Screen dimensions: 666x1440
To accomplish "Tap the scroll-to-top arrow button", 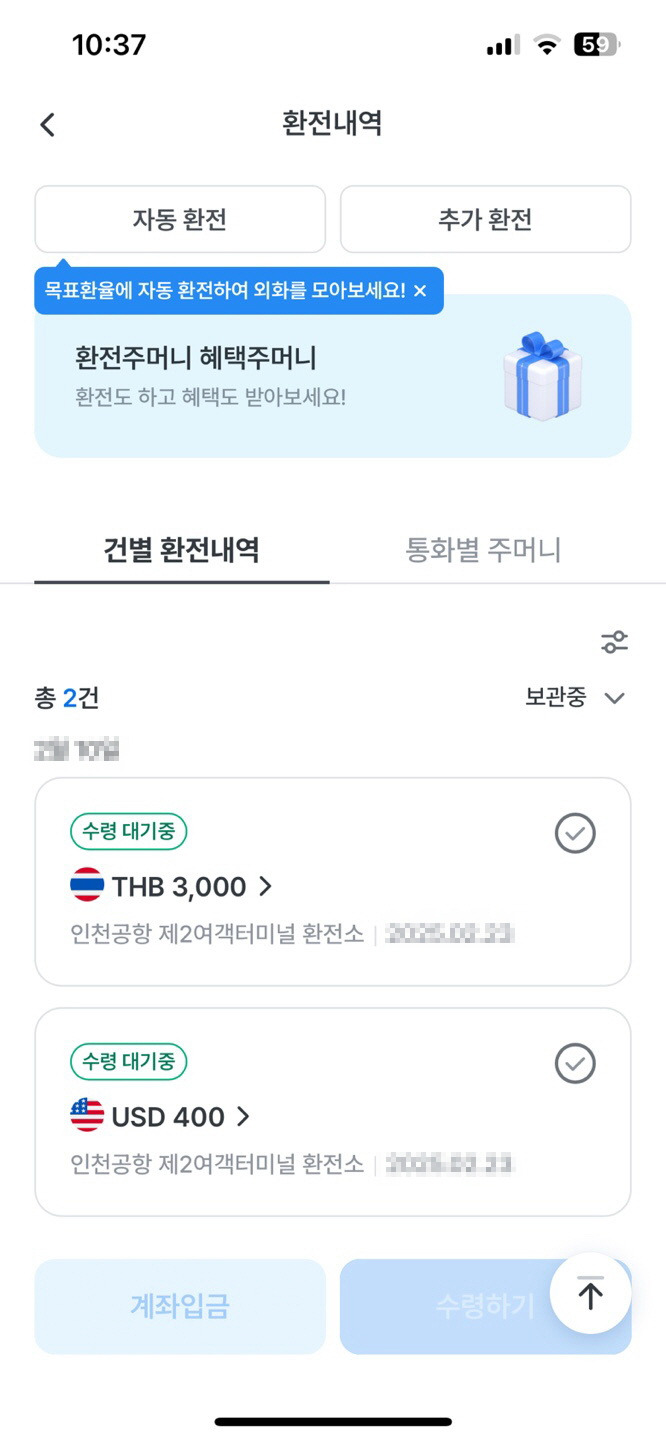I will coord(590,1293).
